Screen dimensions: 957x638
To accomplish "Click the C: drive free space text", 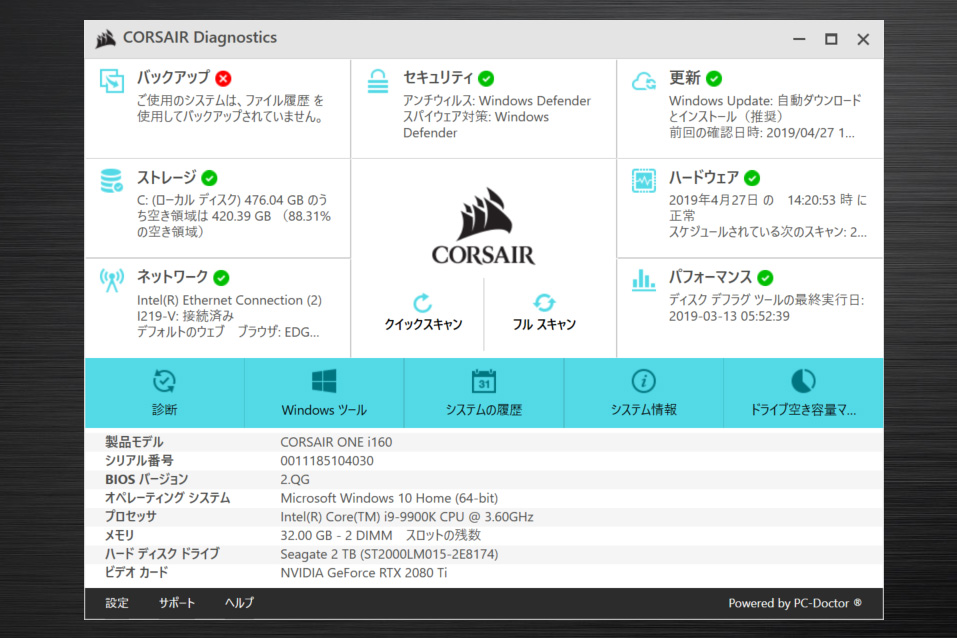I will 234,216.
